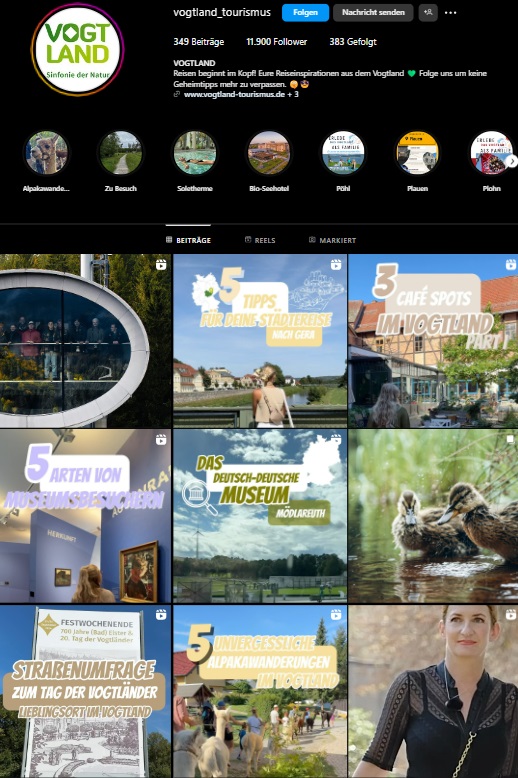Screen dimensions: 518x778
Task: View the 11.900 Follower list
Action: coord(276,42)
